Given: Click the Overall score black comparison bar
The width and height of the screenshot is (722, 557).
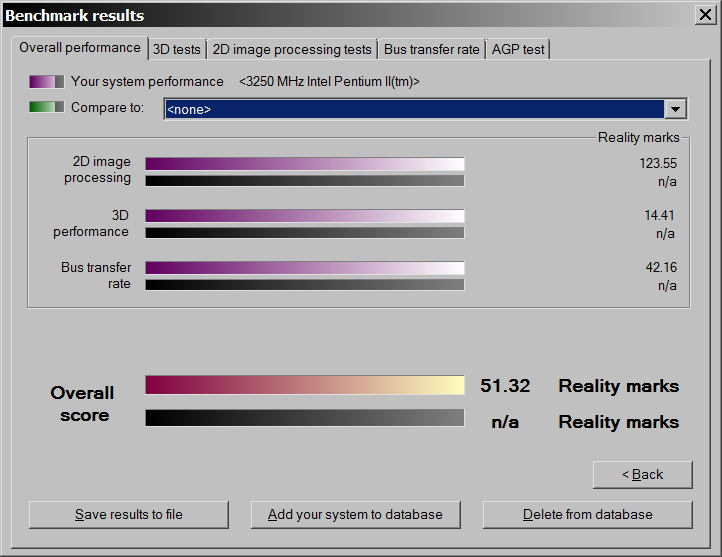Looking at the screenshot, I should pos(305,418).
